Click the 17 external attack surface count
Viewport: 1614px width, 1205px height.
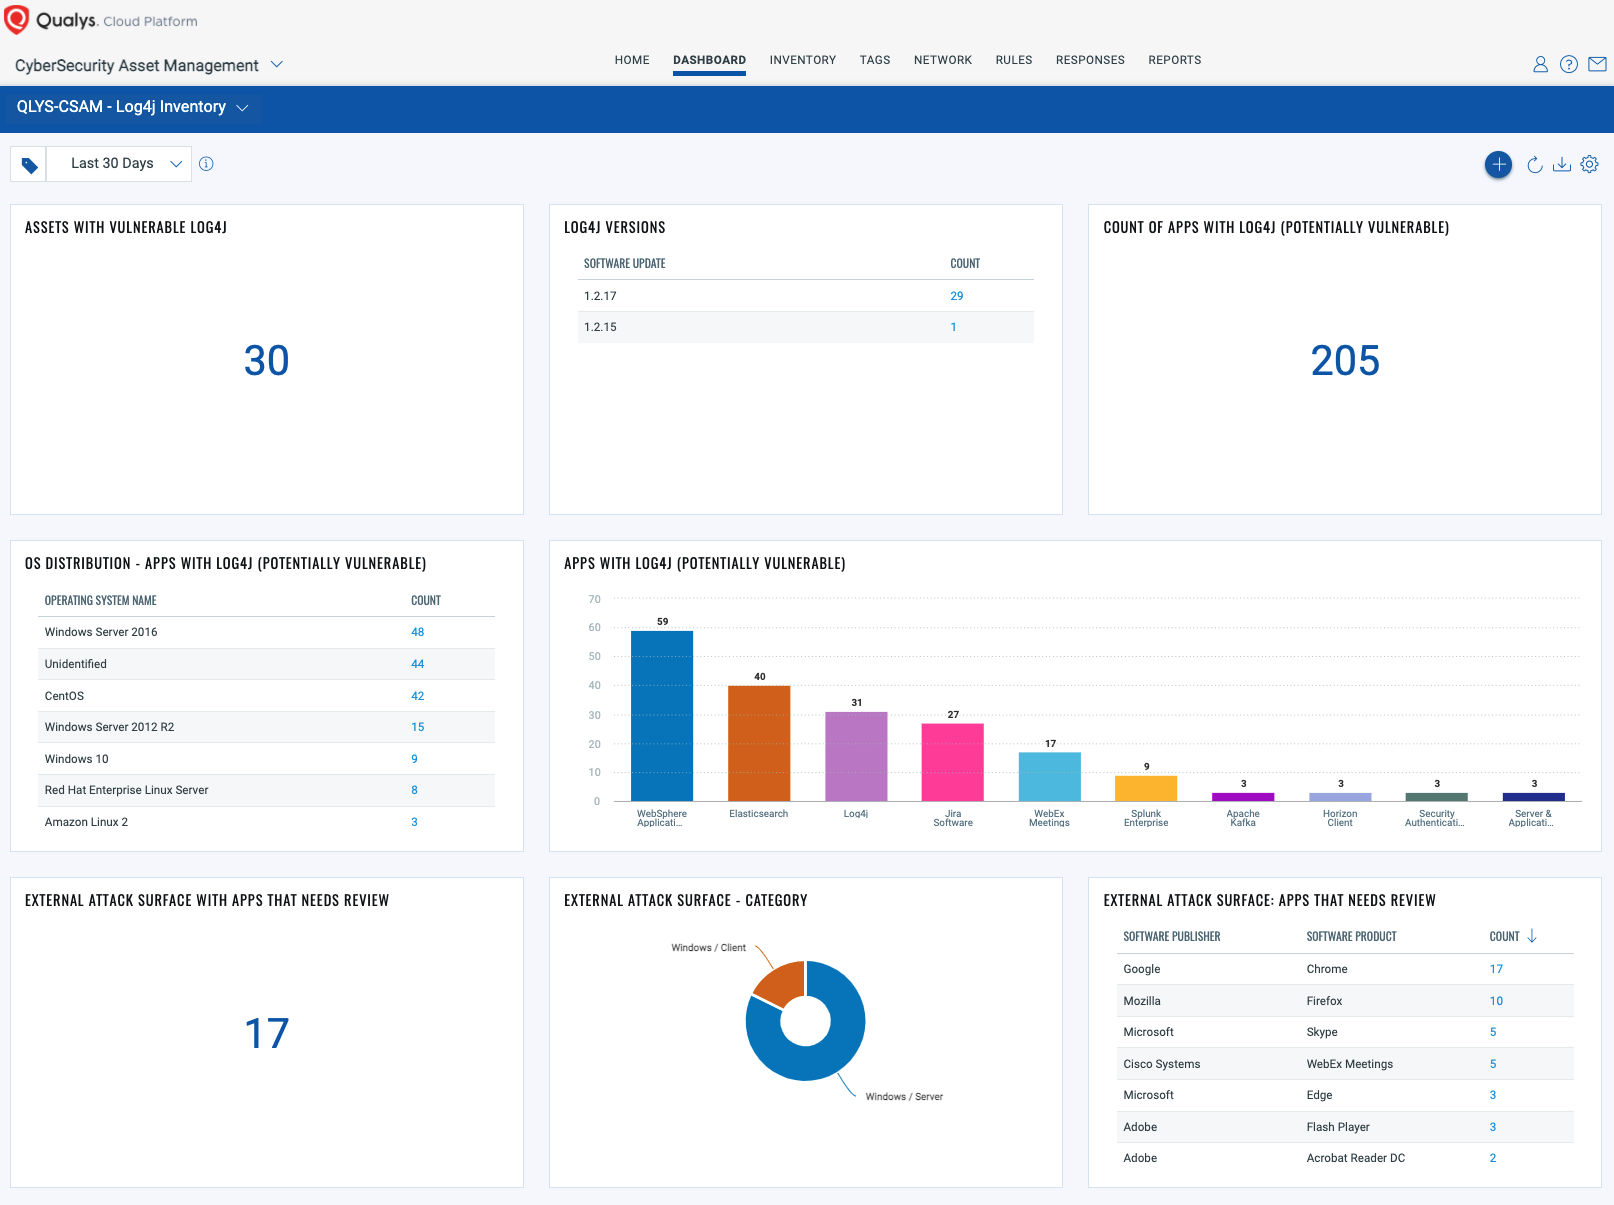(x=266, y=1034)
